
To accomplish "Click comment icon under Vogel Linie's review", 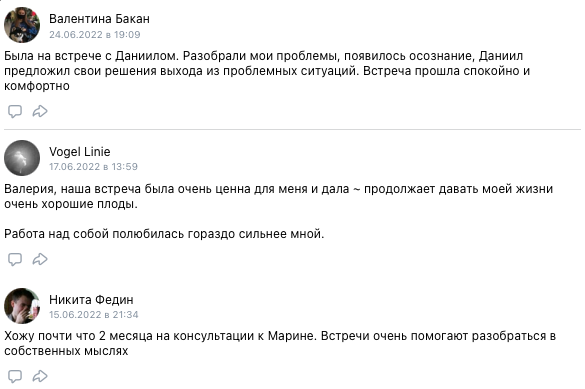I will click(x=15, y=259).
